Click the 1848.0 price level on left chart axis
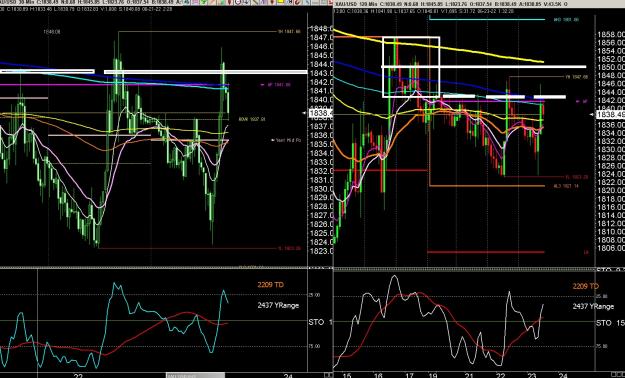The width and height of the screenshot is (625, 378). pos(321,29)
